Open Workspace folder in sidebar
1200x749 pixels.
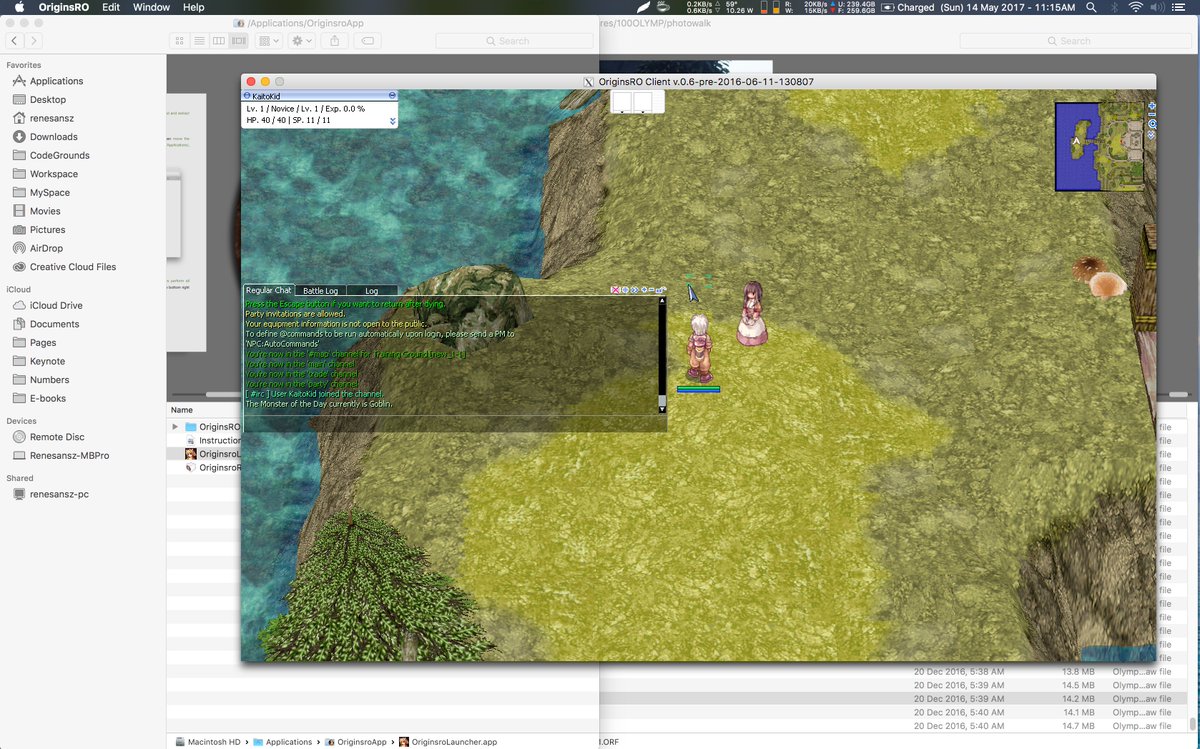point(54,174)
